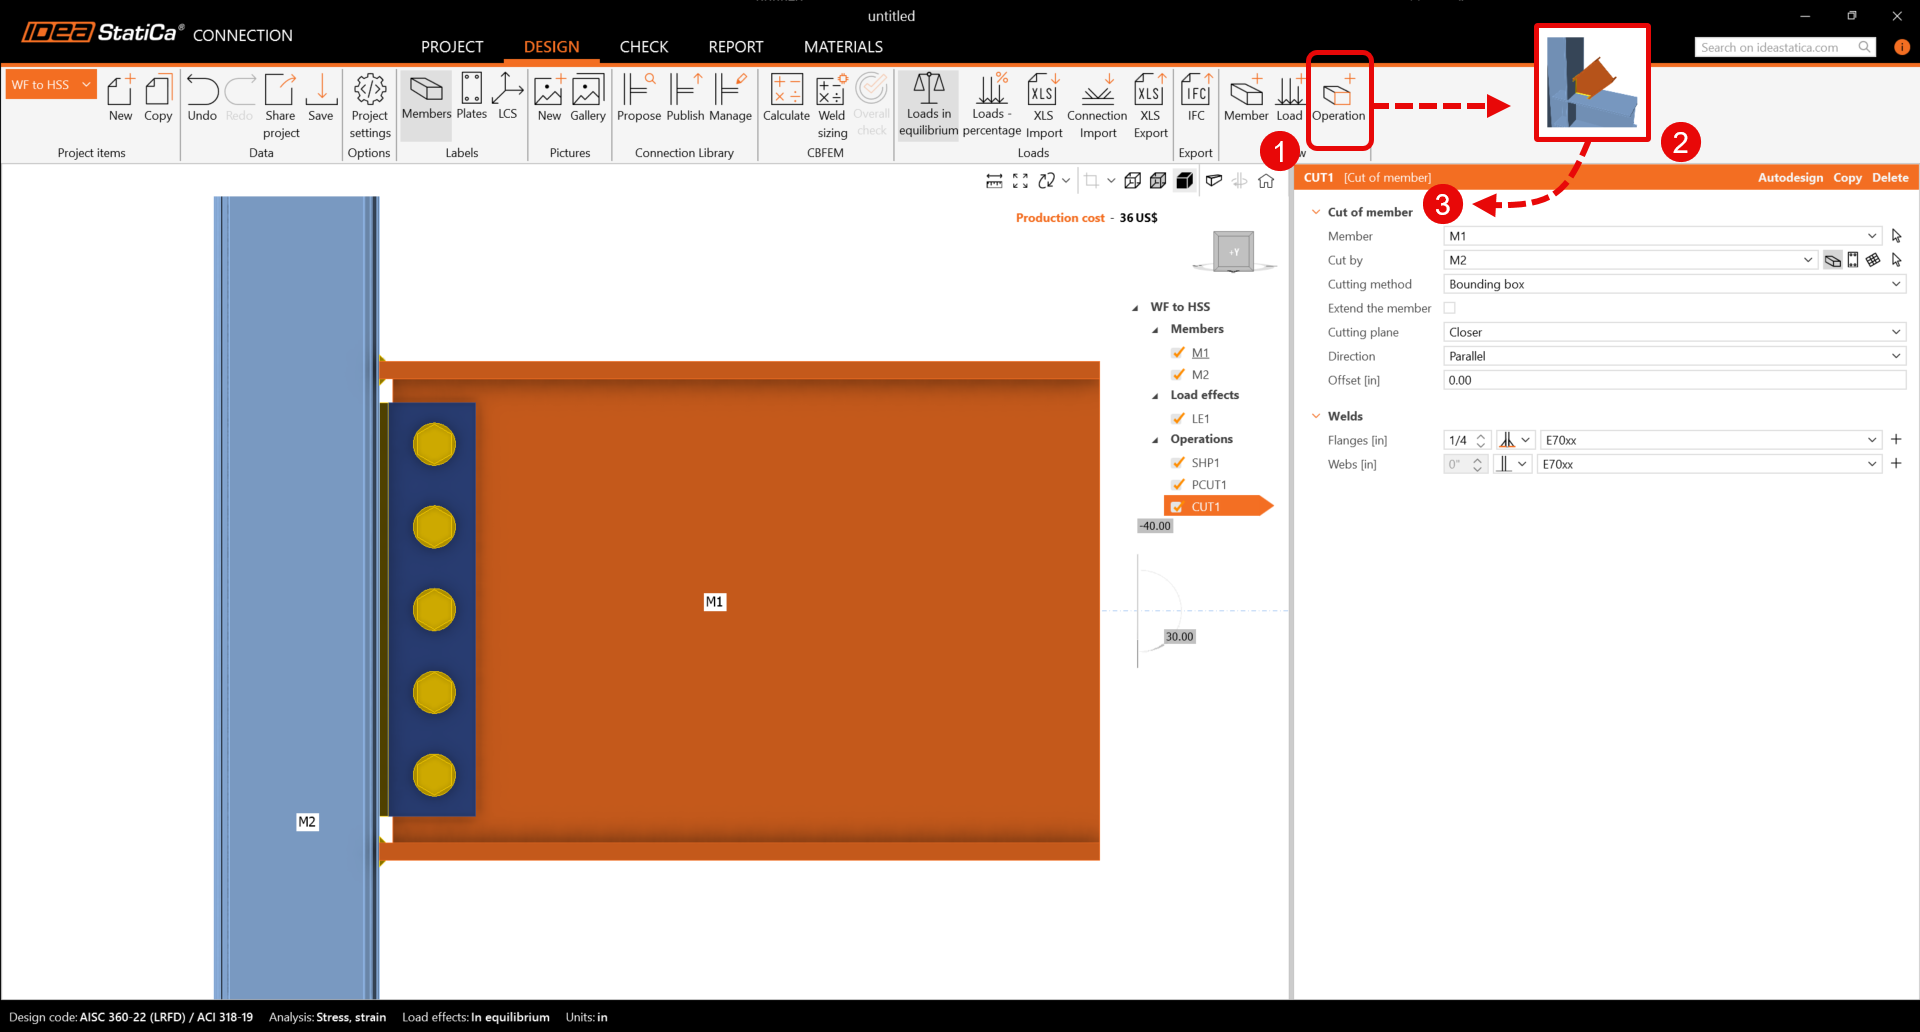Open the Direction Parallel dropdown
The image size is (1920, 1032).
click(1674, 356)
